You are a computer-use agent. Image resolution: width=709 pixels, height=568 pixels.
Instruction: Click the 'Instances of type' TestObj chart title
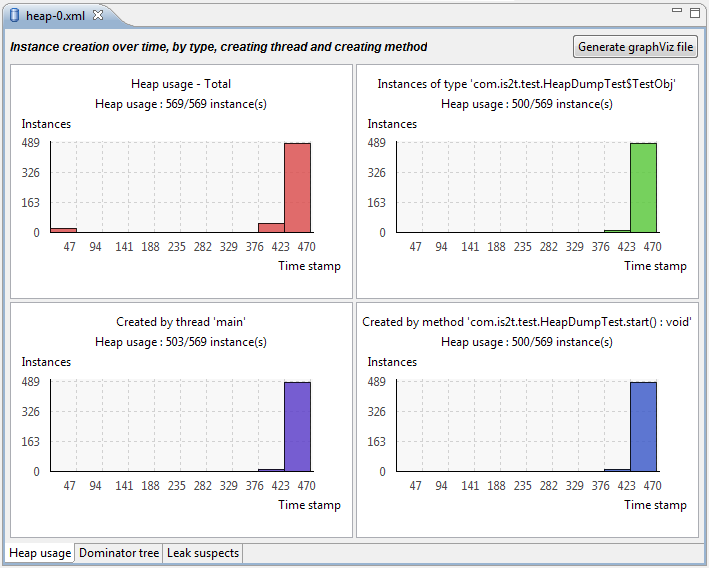click(527, 84)
